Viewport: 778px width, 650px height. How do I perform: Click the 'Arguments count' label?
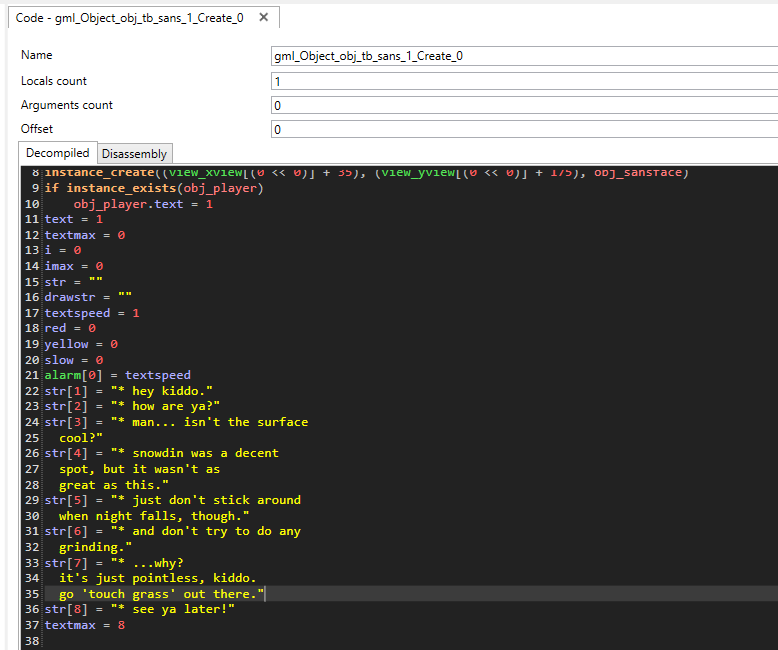(x=66, y=105)
